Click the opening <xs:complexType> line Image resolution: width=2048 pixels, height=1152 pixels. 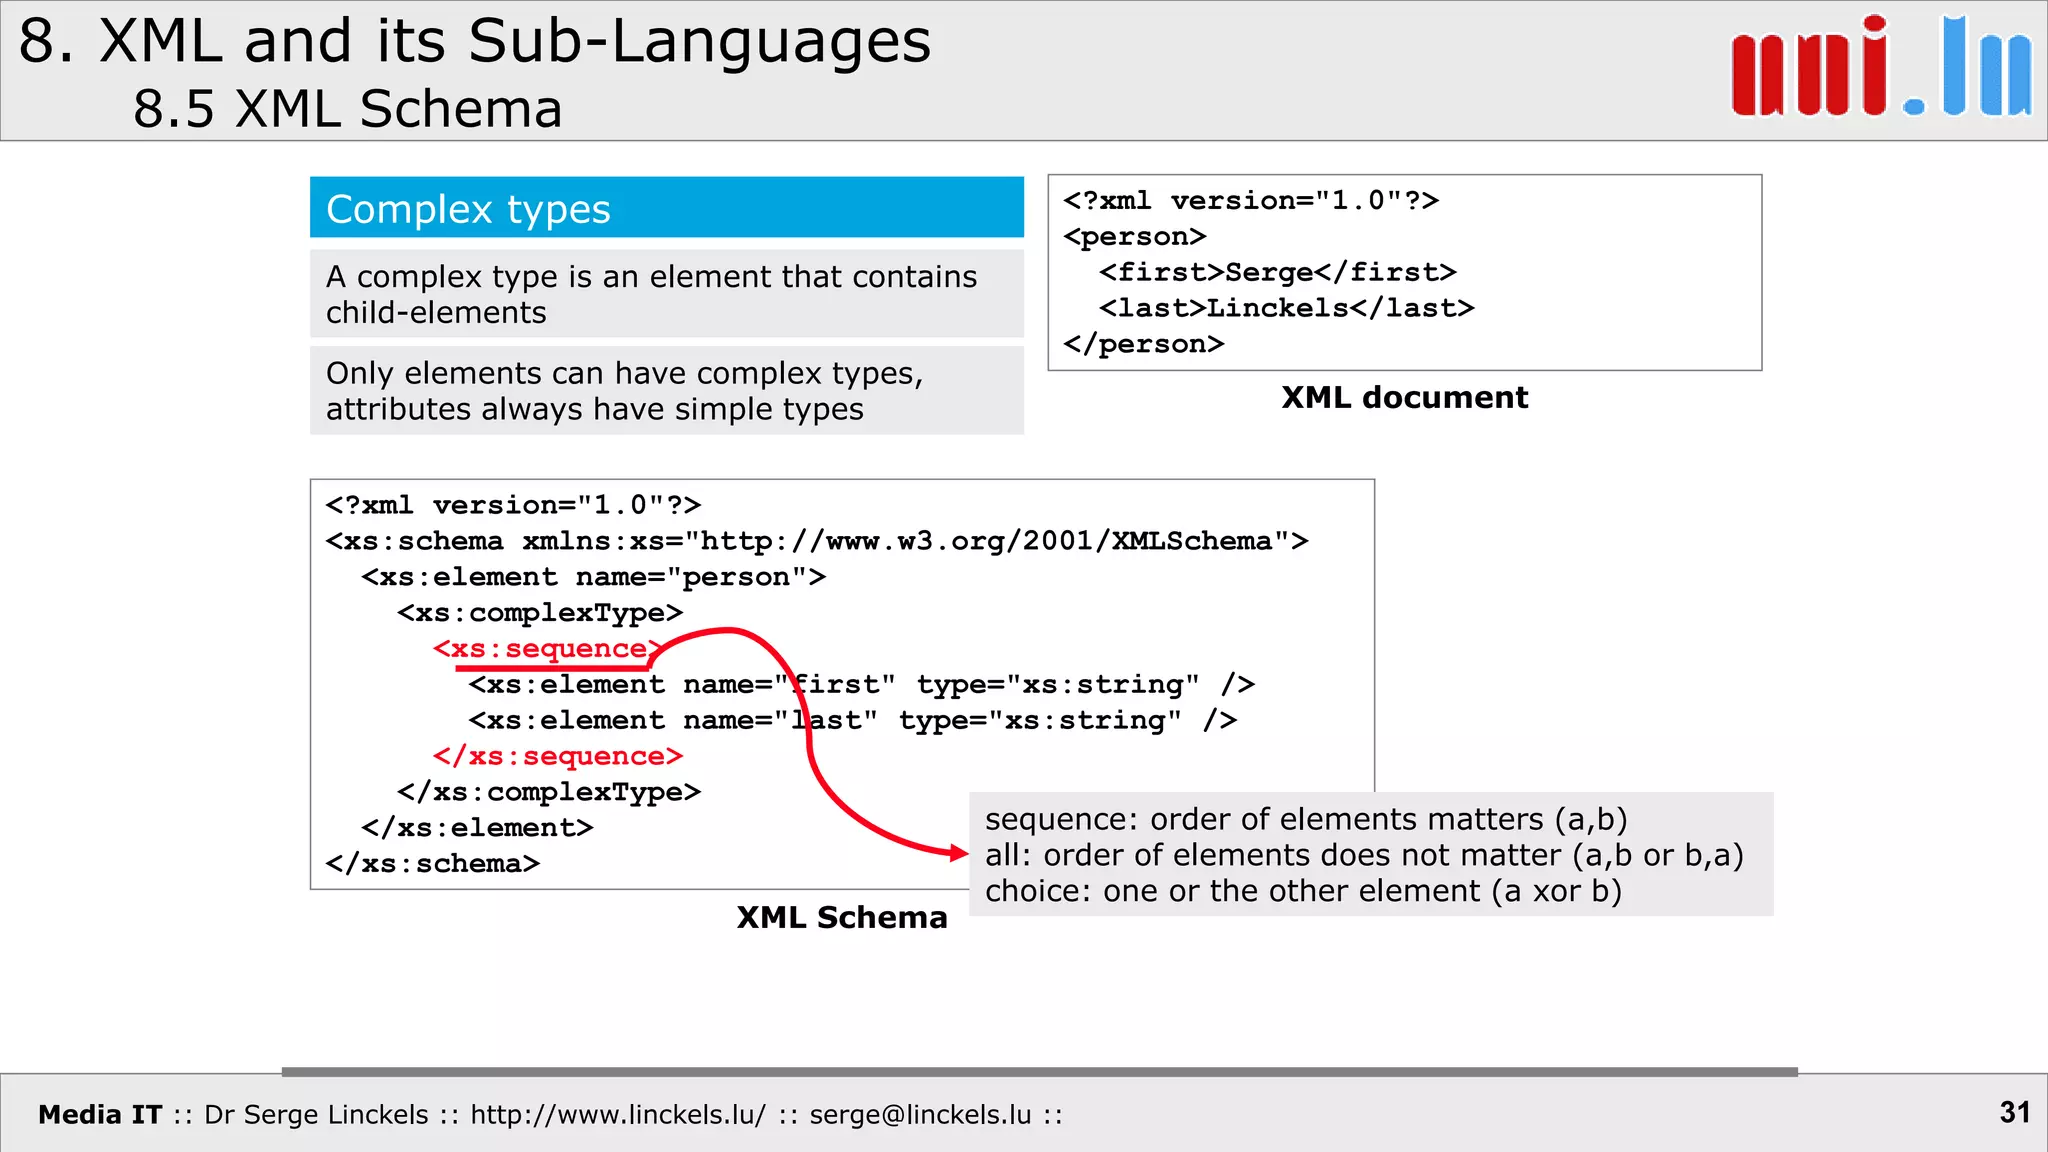pyautogui.click(x=540, y=613)
